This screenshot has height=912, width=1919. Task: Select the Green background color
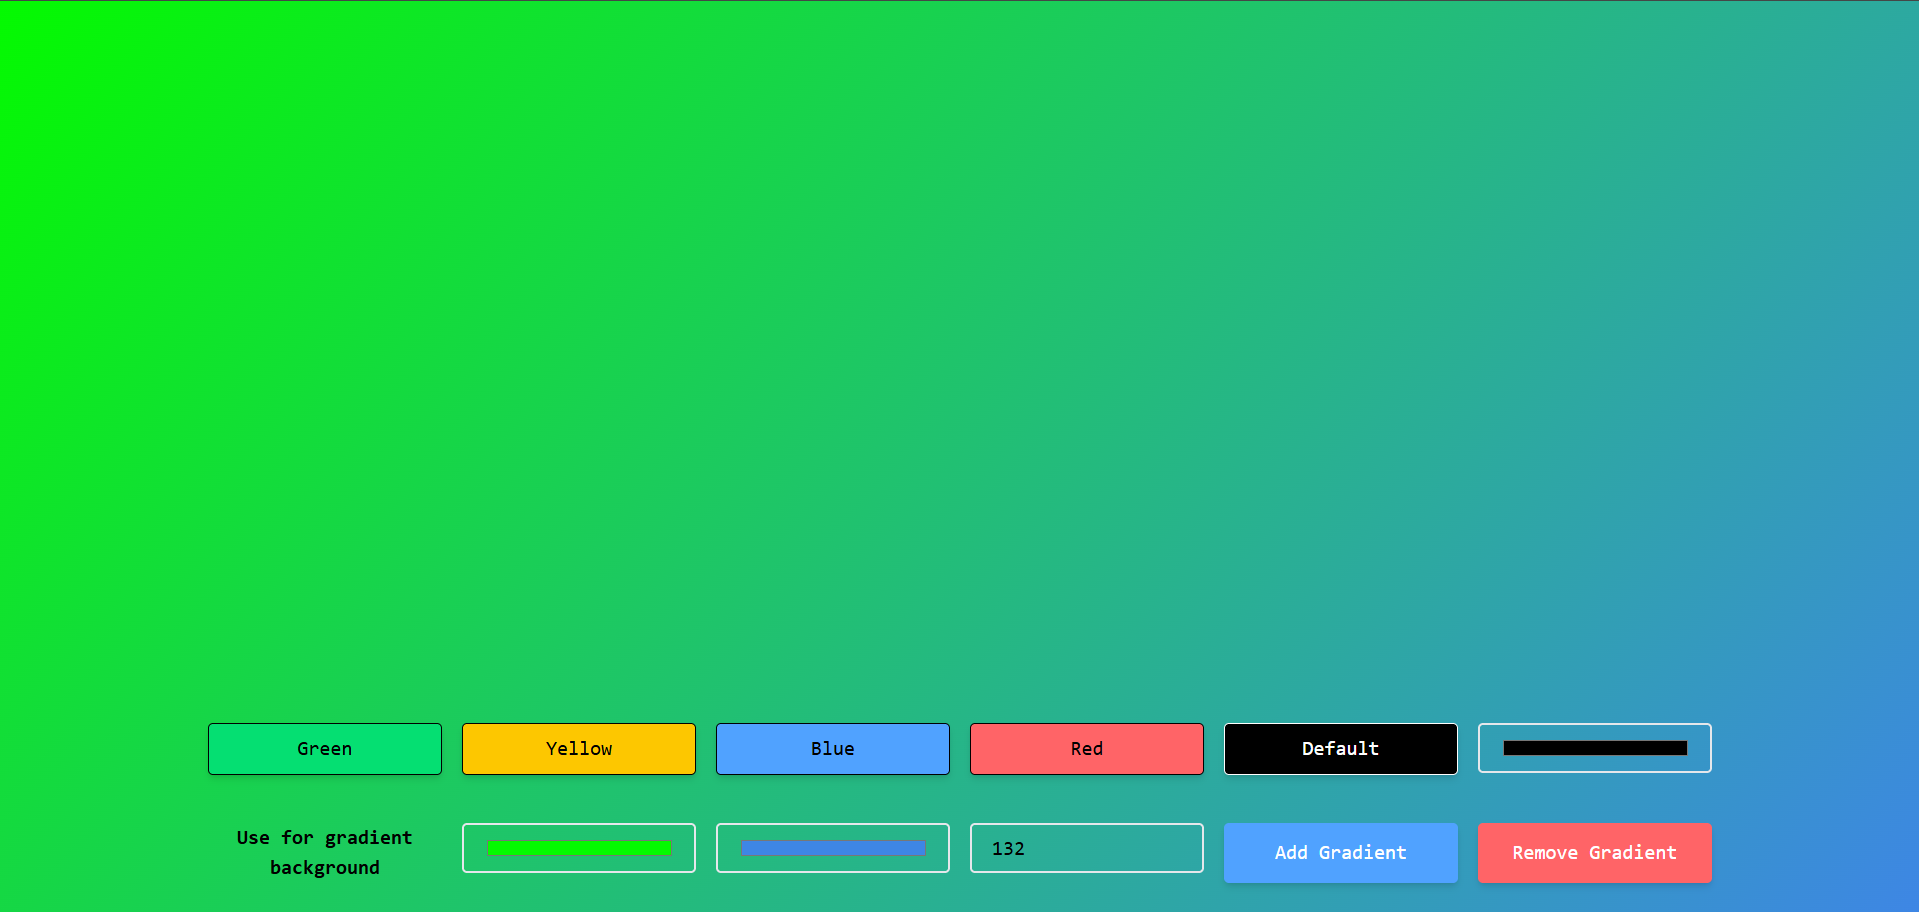(x=324, y=748)
